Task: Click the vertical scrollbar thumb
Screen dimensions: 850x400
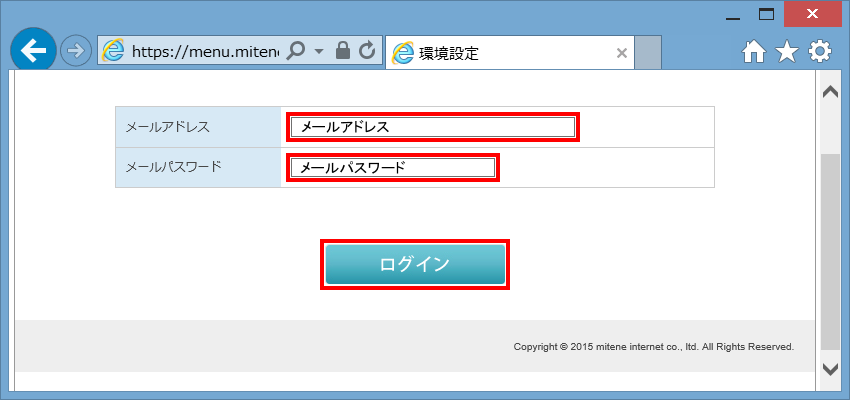Action: (830, 252)
